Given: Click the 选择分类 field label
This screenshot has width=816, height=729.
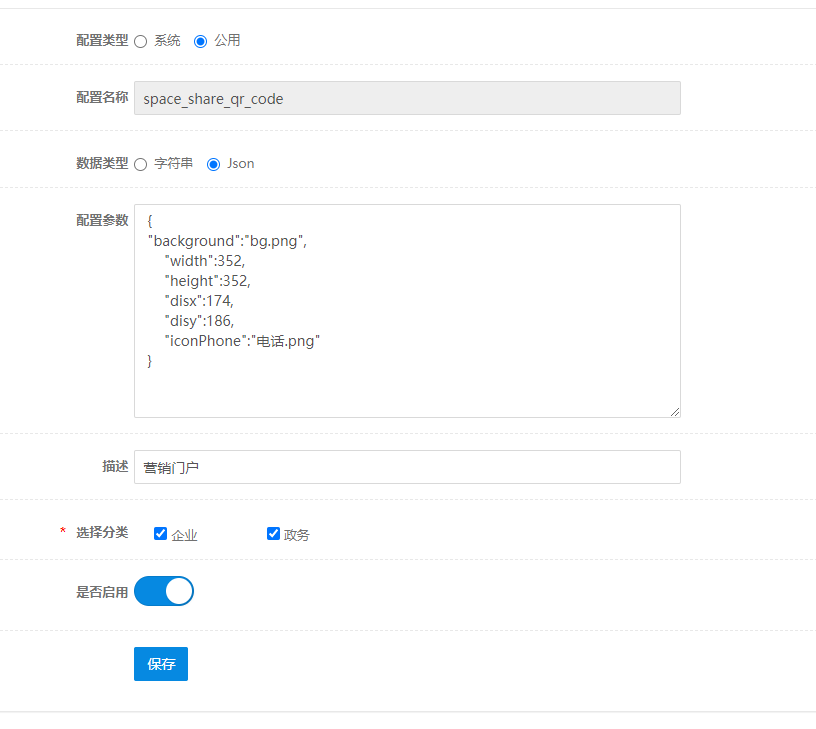Looking at the screenshot, I should 102,532.
